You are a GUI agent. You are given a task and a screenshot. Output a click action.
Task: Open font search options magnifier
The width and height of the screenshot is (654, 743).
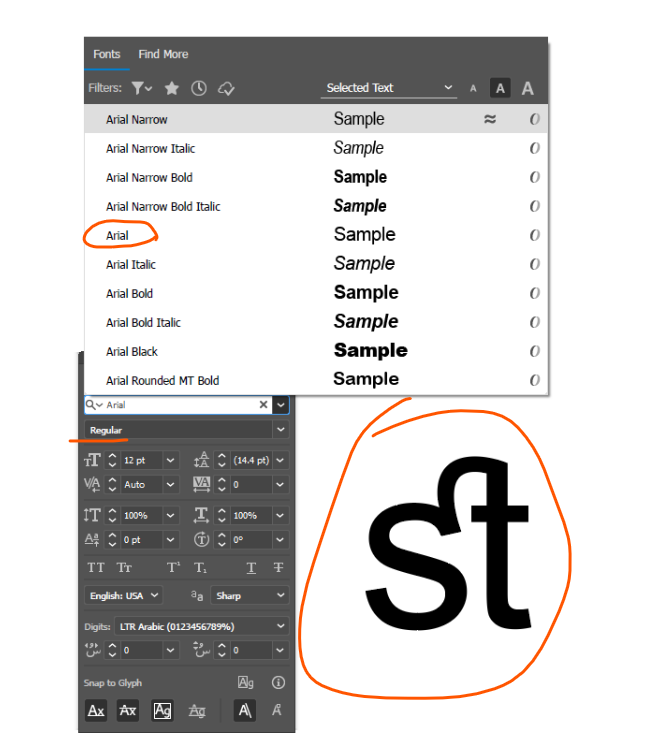94,405
